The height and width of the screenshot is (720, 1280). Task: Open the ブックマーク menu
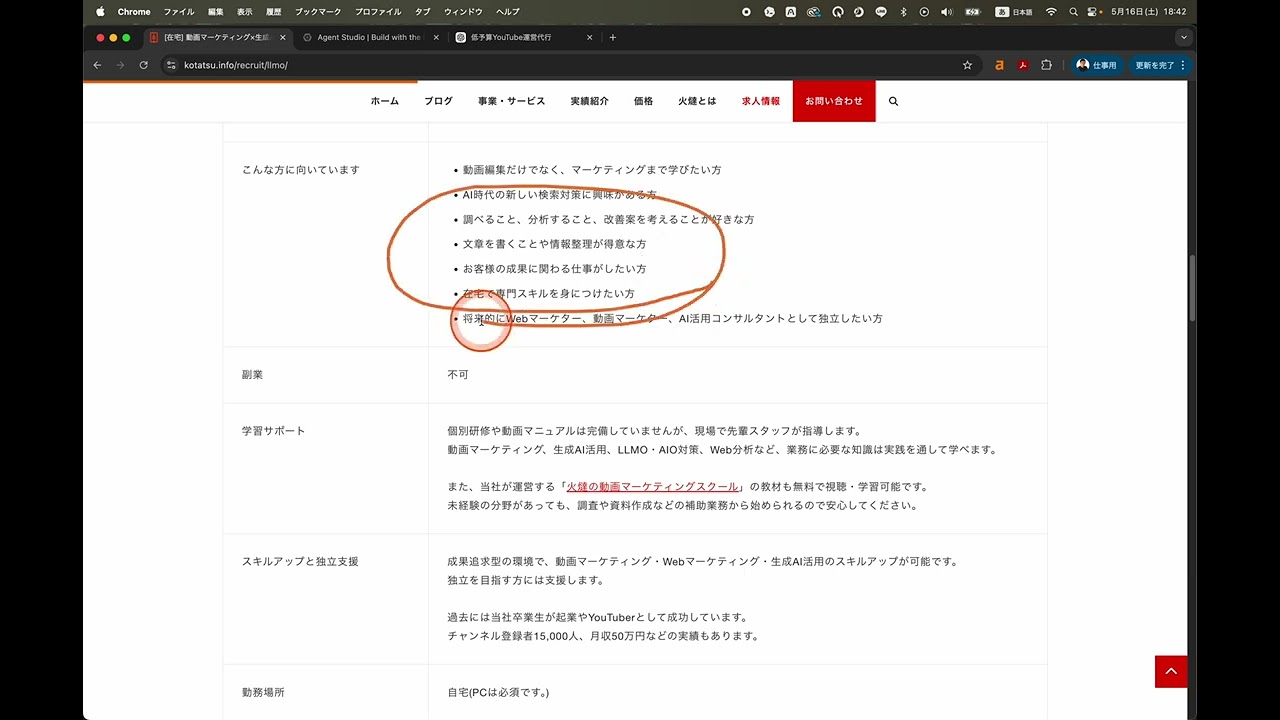pos(319,12)
